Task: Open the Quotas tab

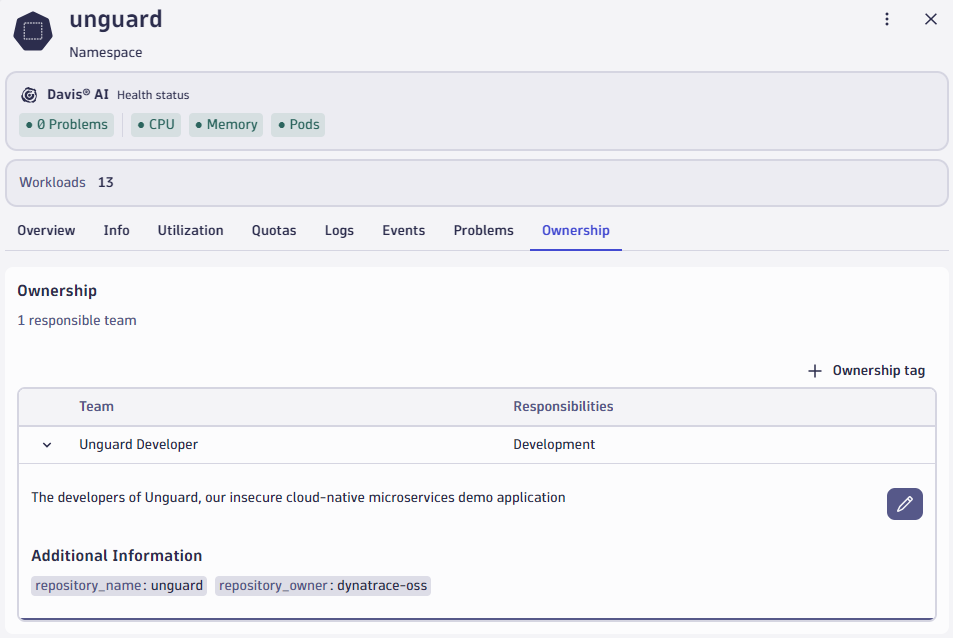Action: [x=274, y=230]
